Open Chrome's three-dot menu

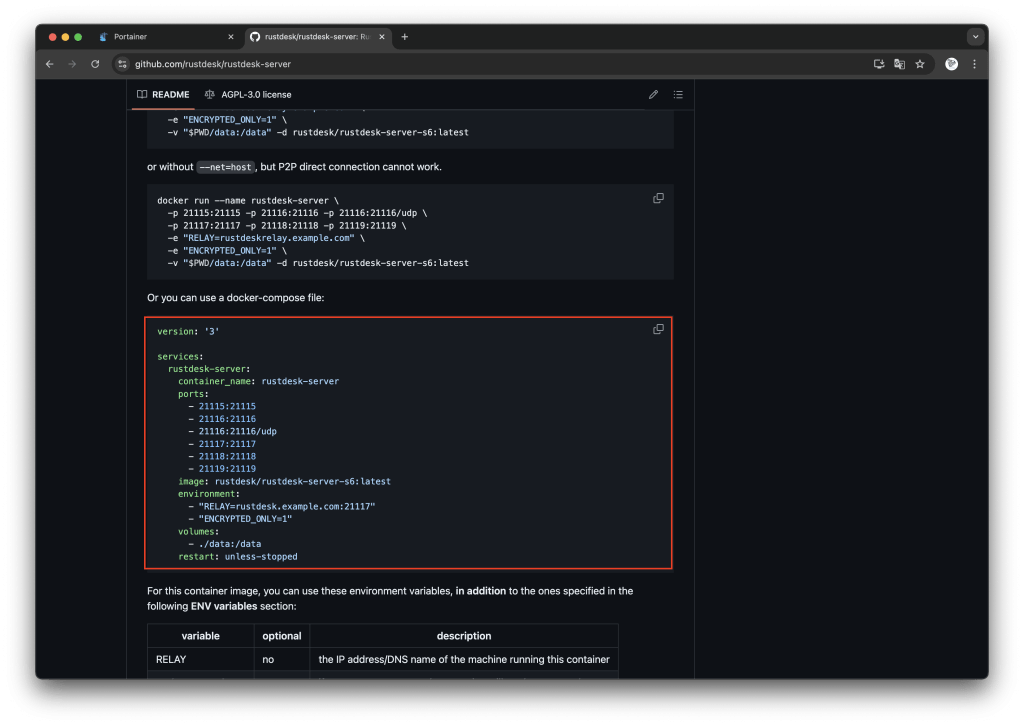click(975, 63)
